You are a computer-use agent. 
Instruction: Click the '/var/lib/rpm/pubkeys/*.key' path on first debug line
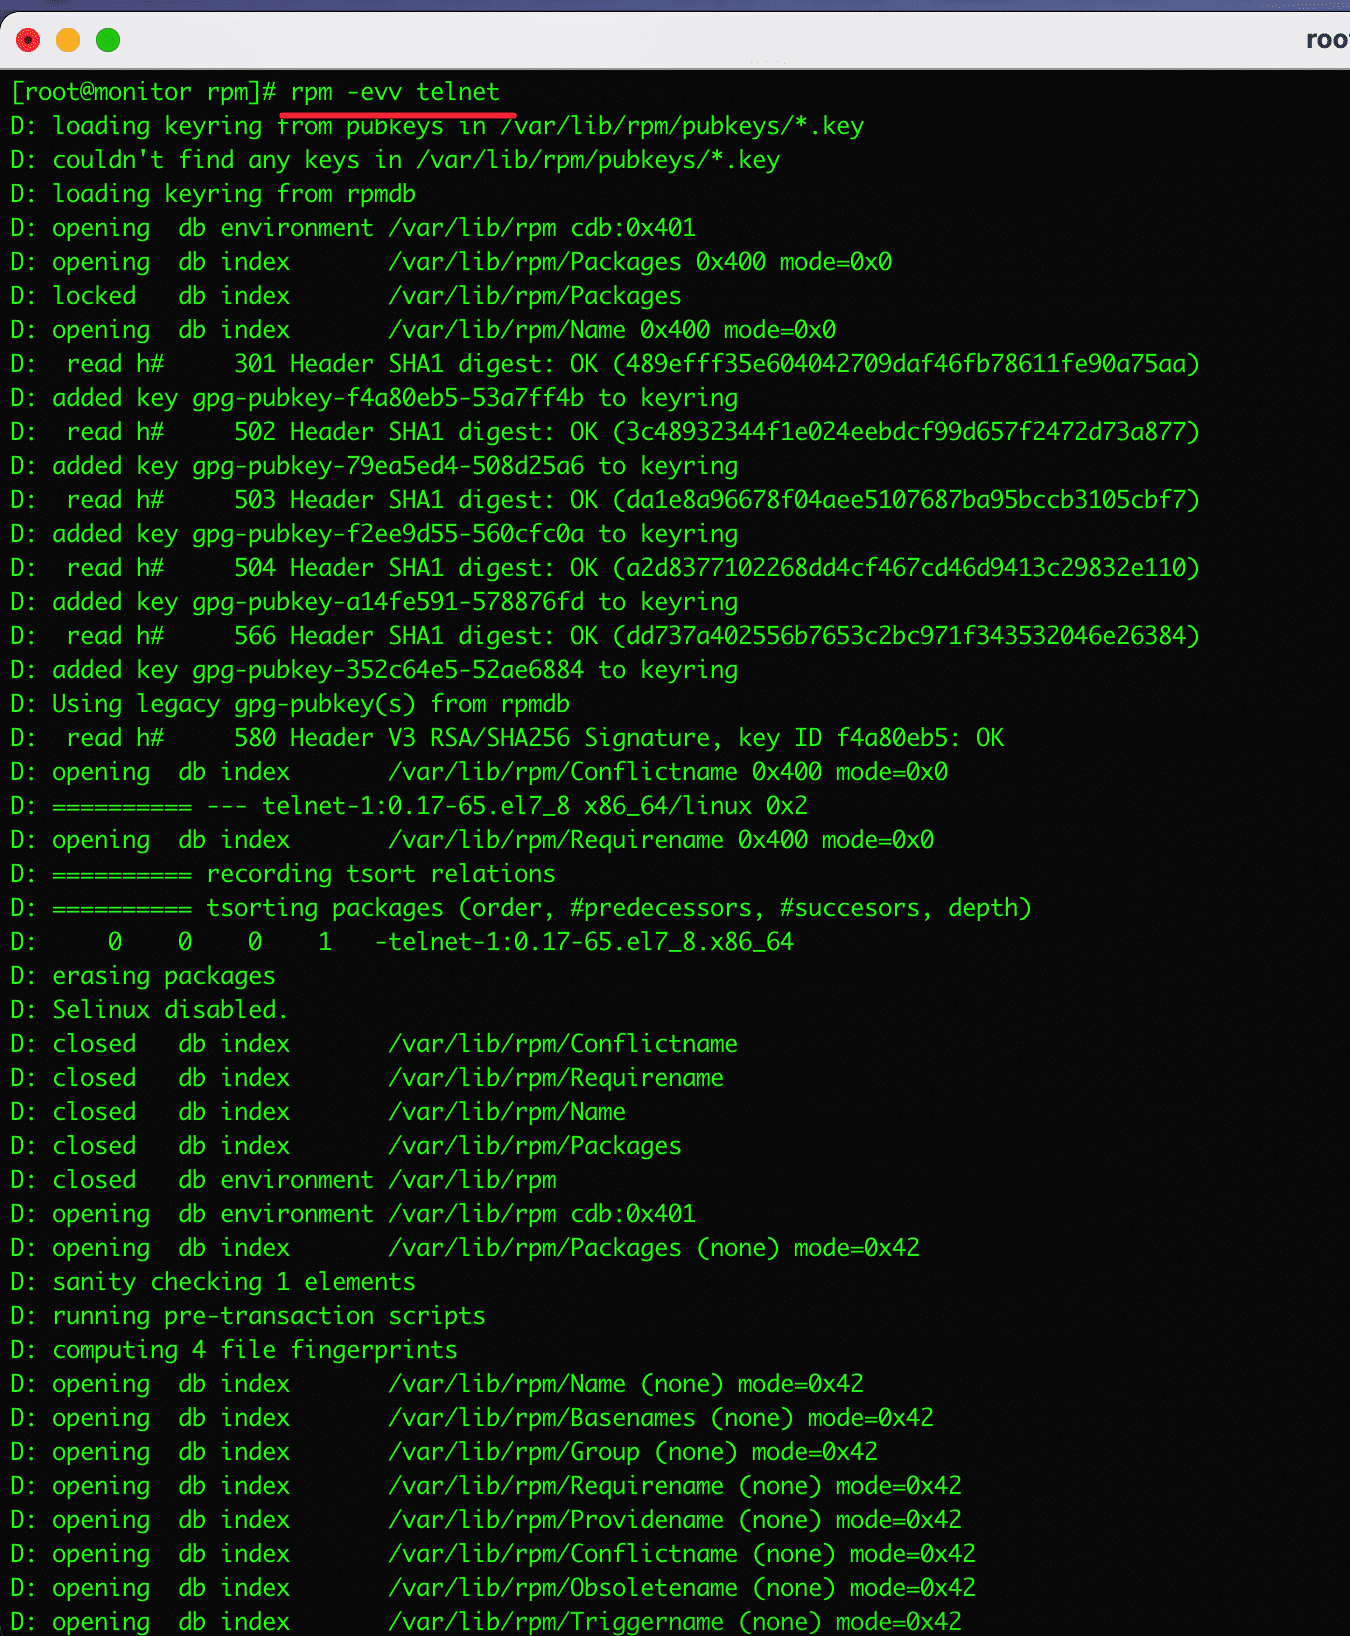[682, 126]
